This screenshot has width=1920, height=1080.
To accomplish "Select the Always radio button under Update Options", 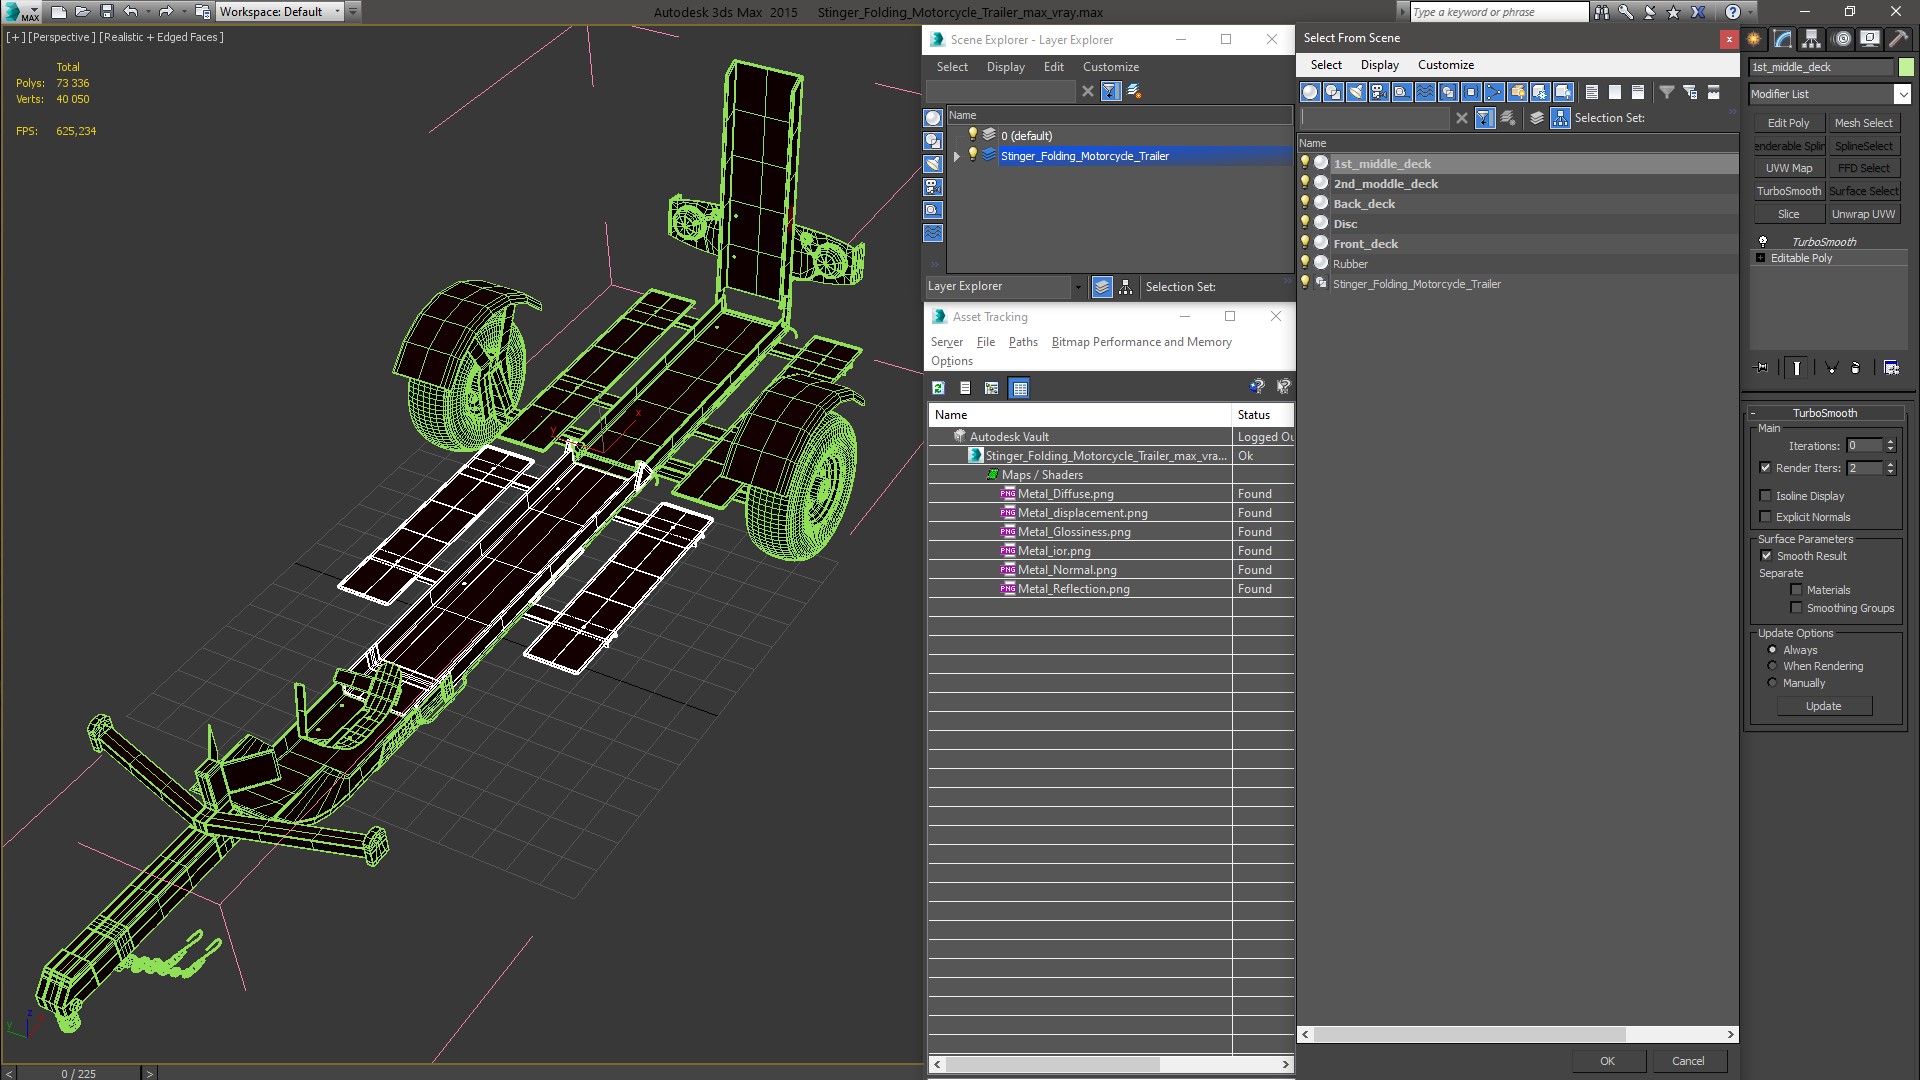I will click(1771, 649).
